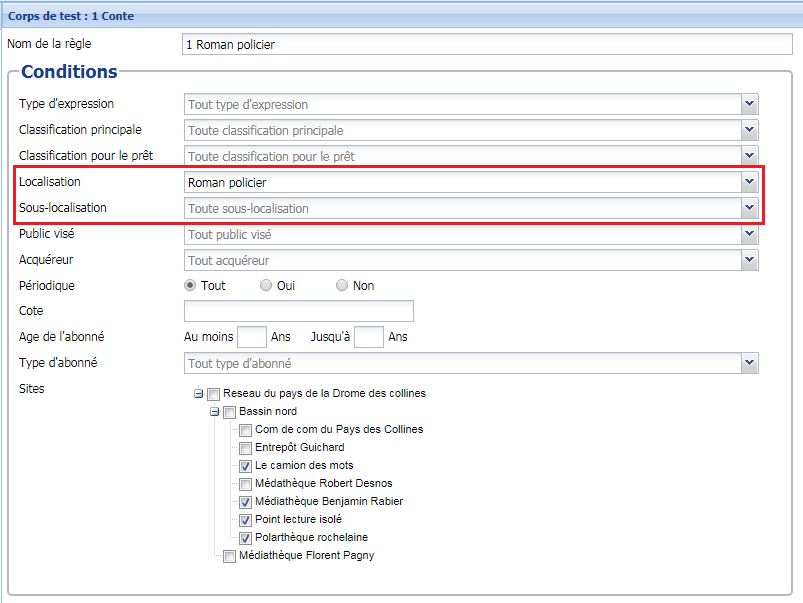Check the Entrepôt Guichard checkbox
Viewport: 803px width, 603px height.
[246, 448]
